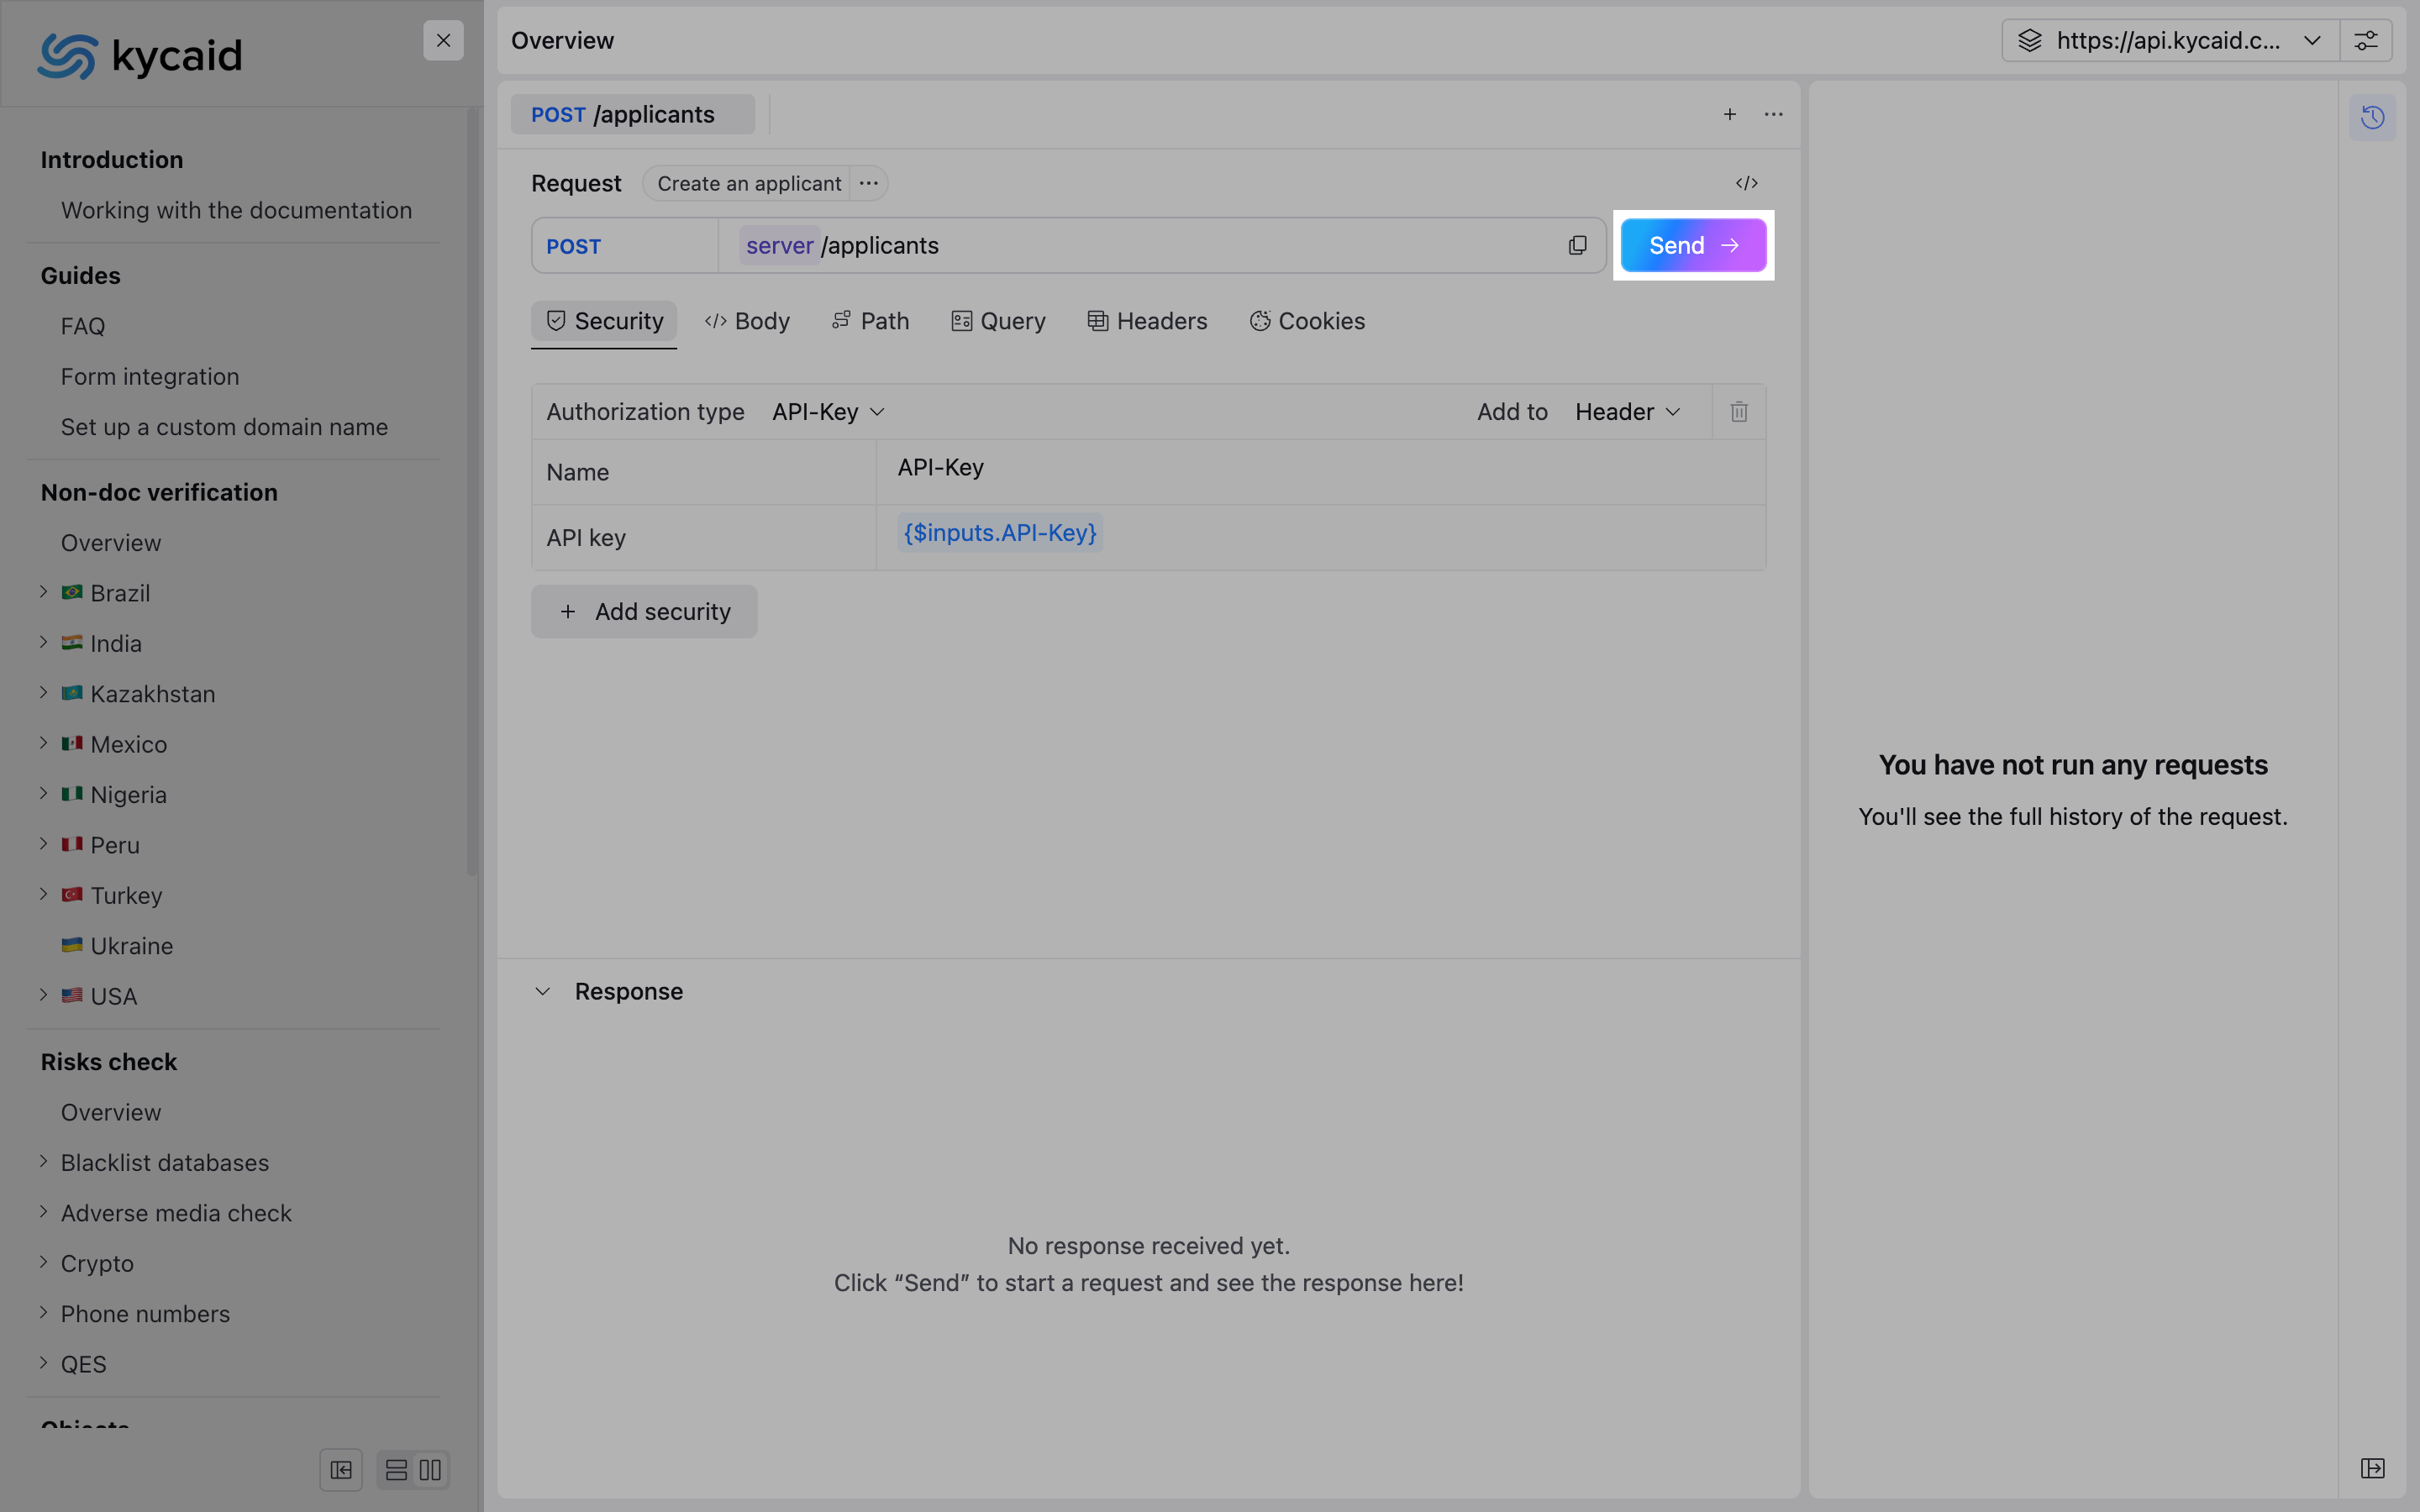The width and height of the screenshot is (2420, 1512).
Task: Switch to the Body tab
Action: point(747,321)
